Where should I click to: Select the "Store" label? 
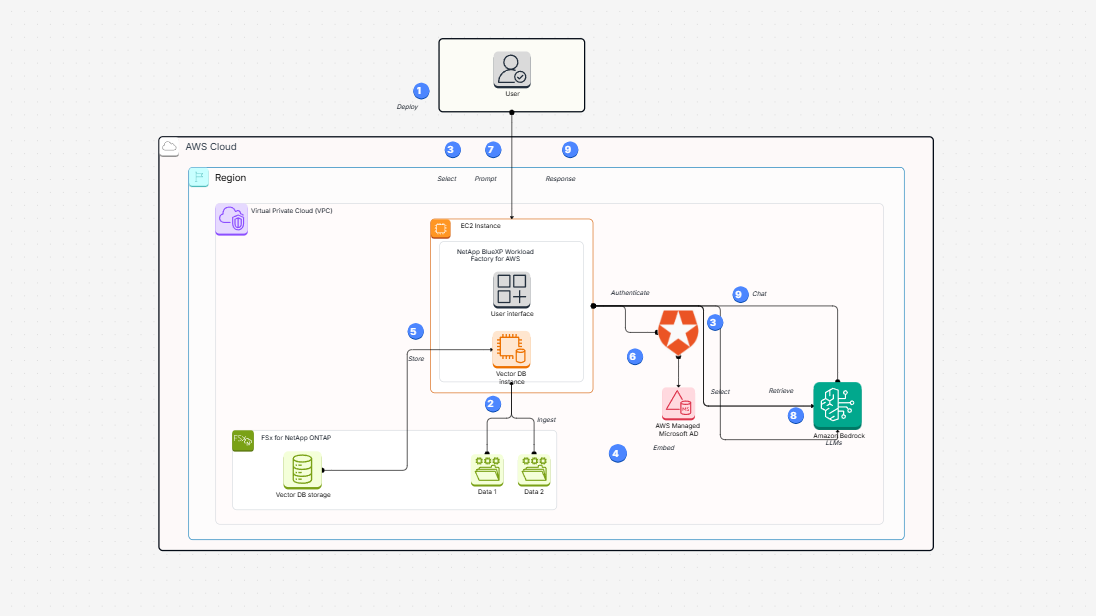coord(416,359)
